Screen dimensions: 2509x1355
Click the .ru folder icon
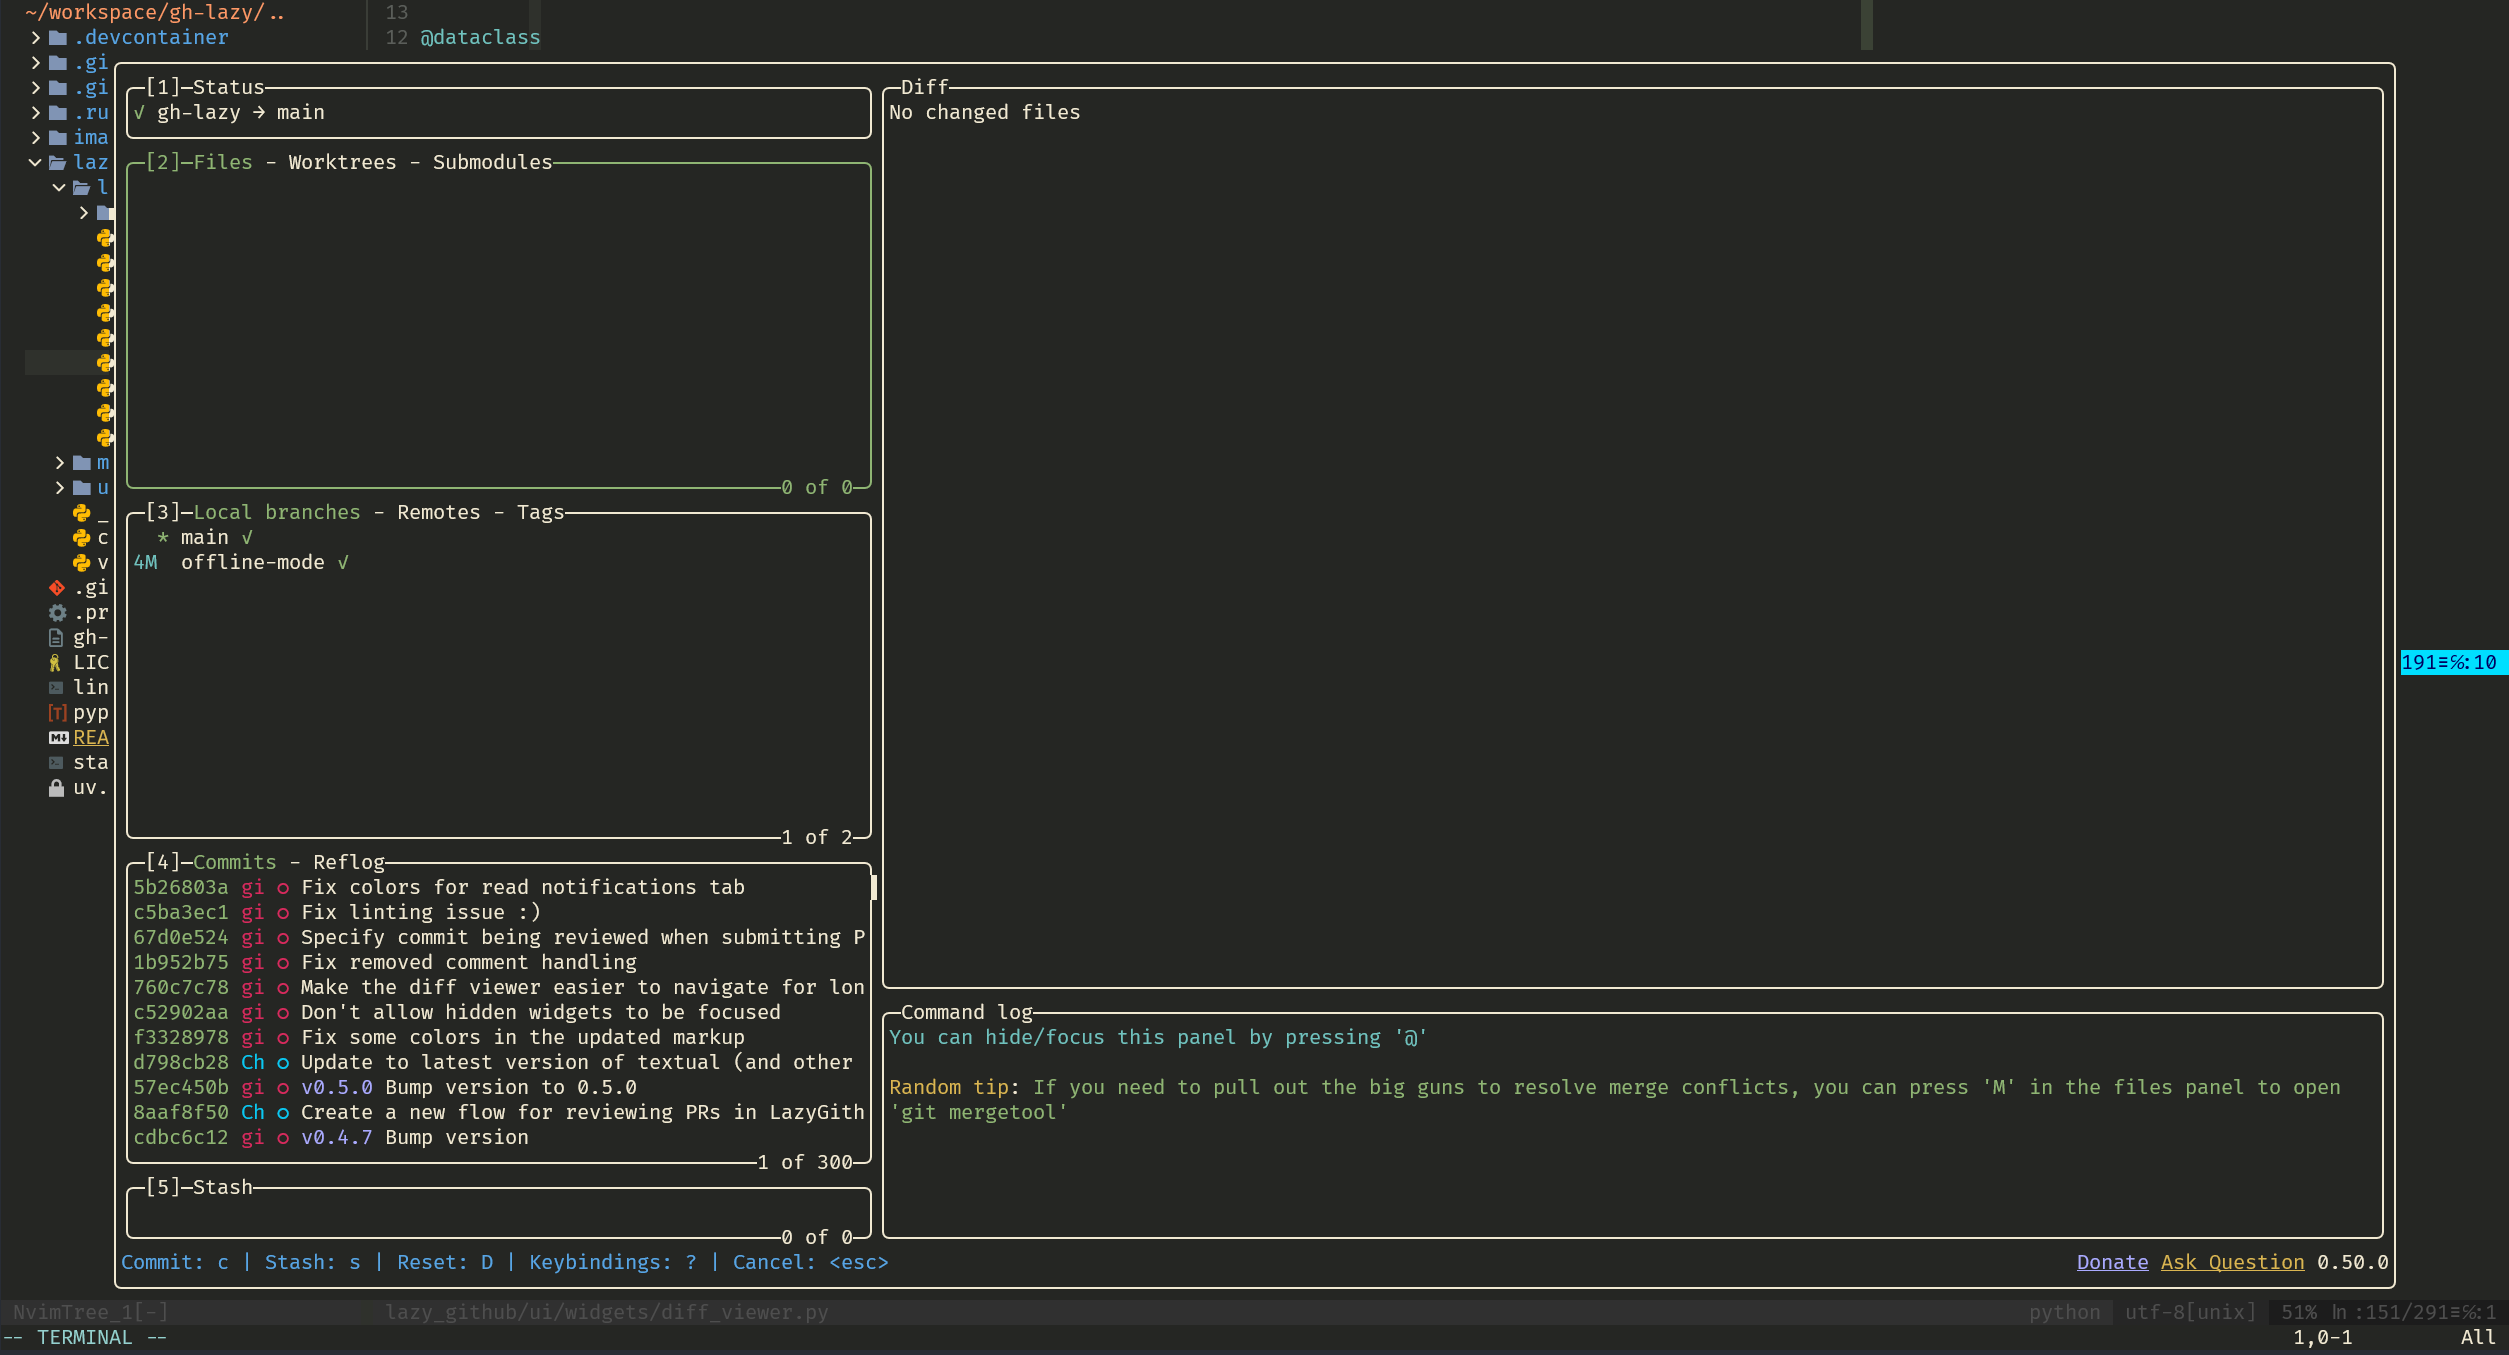point(58,113)
